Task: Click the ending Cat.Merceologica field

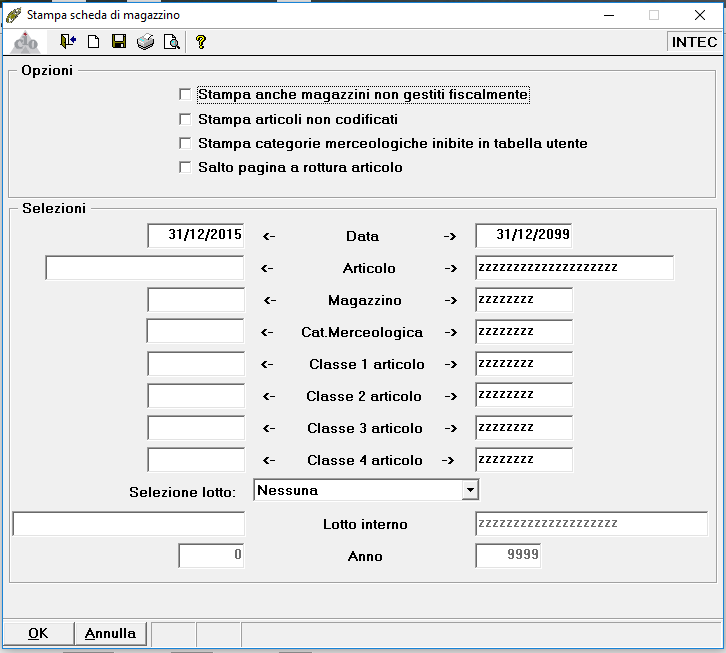Action: (524, 332)
